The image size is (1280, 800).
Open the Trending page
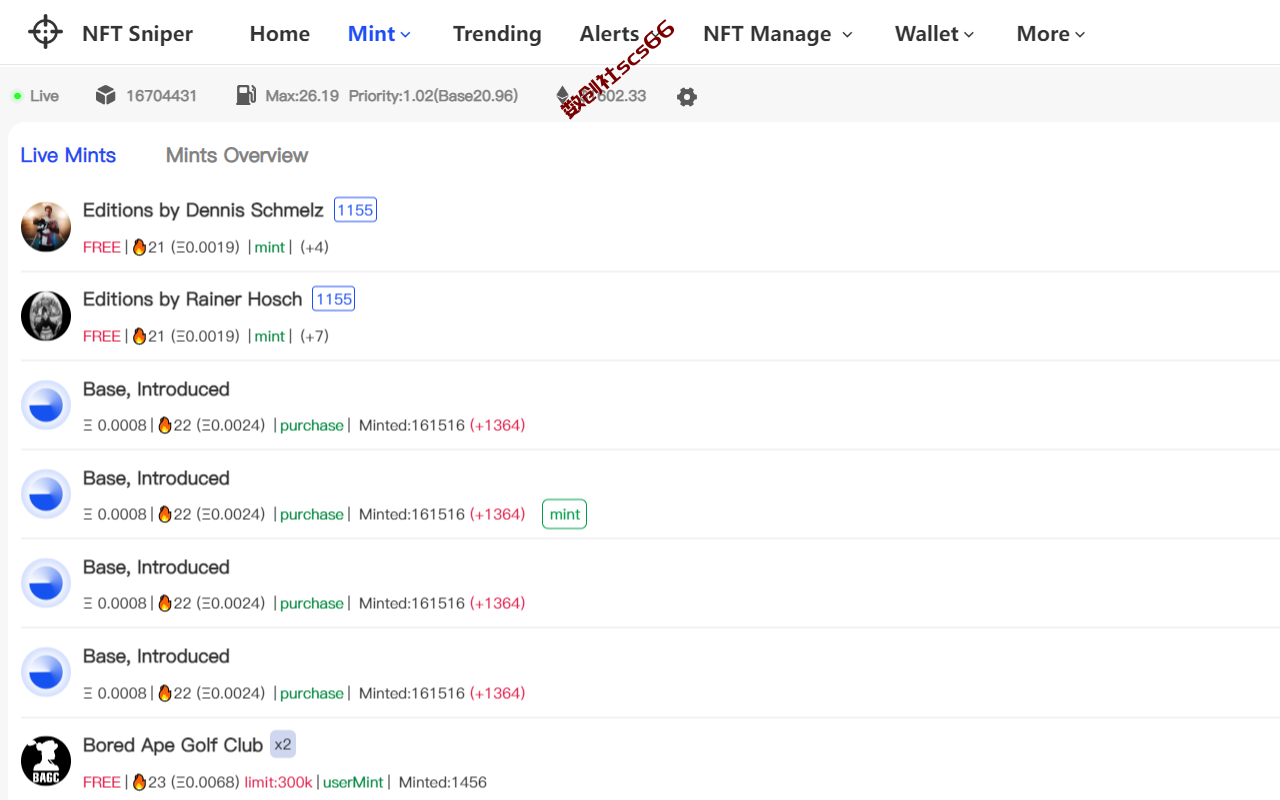click(497, 34)
